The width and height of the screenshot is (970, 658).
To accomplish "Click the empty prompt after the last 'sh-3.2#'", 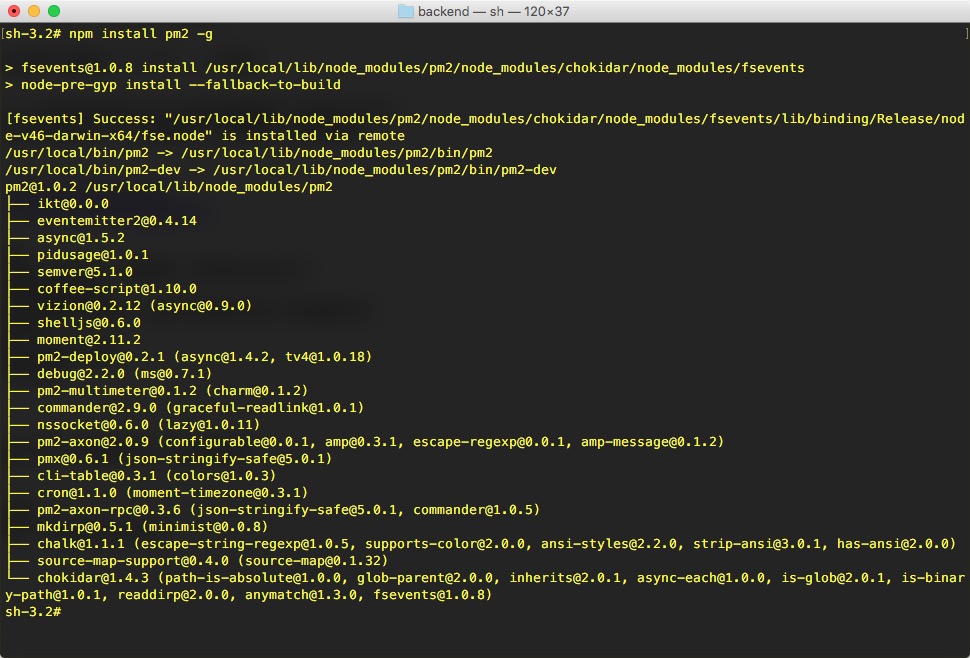I will [69, 612].
